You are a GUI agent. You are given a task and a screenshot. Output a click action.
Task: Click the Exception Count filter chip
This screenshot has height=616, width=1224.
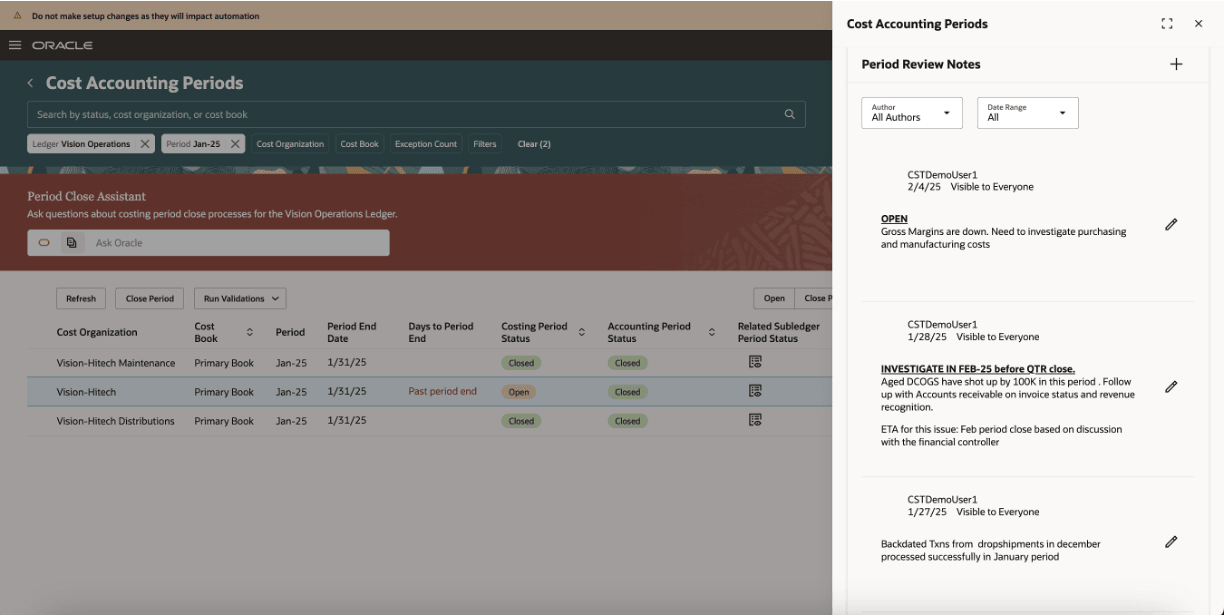coord(425,144)
